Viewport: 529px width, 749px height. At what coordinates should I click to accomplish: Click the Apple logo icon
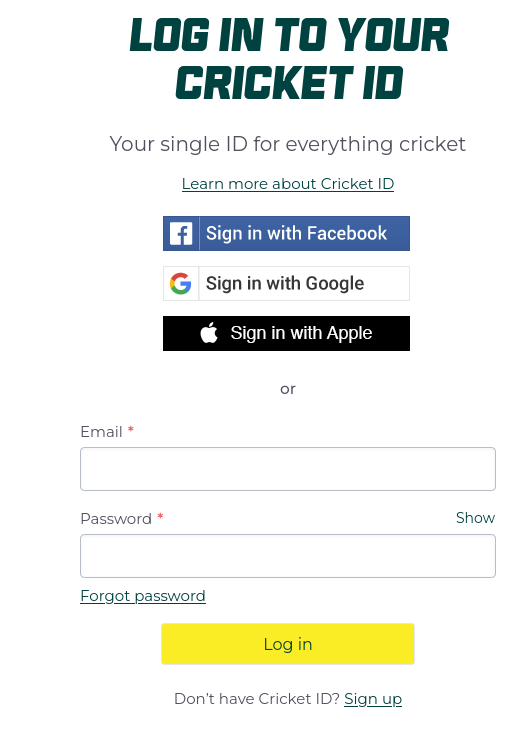(209, 333)
